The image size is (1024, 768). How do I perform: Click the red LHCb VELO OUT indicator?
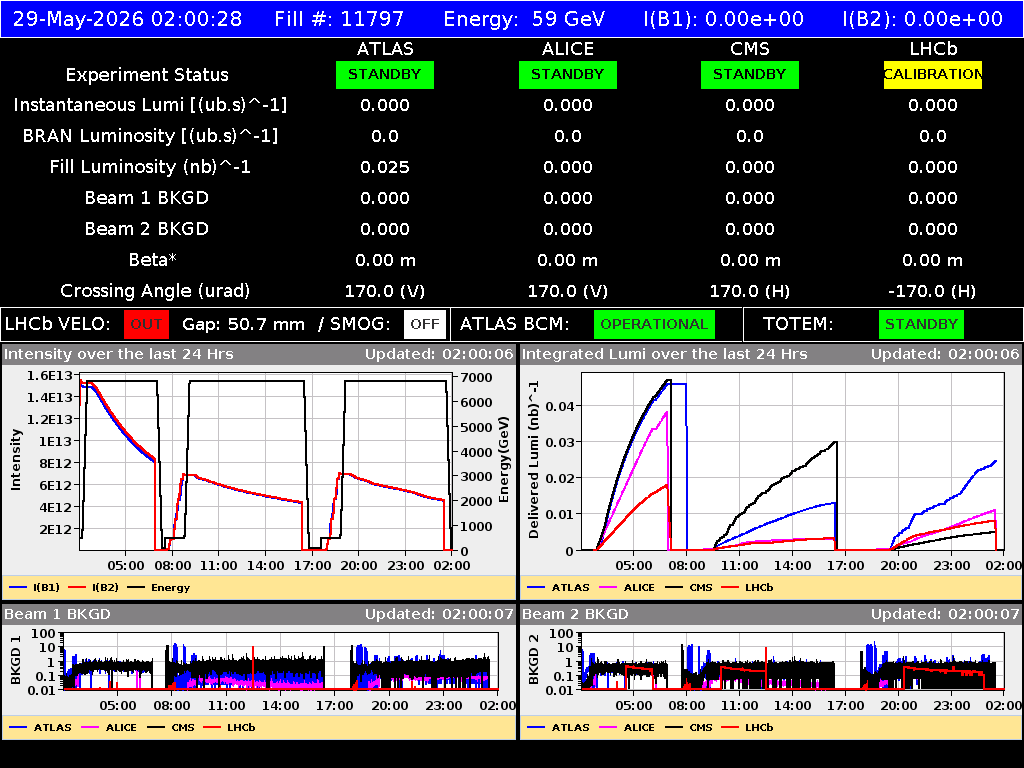coord(146,325)
